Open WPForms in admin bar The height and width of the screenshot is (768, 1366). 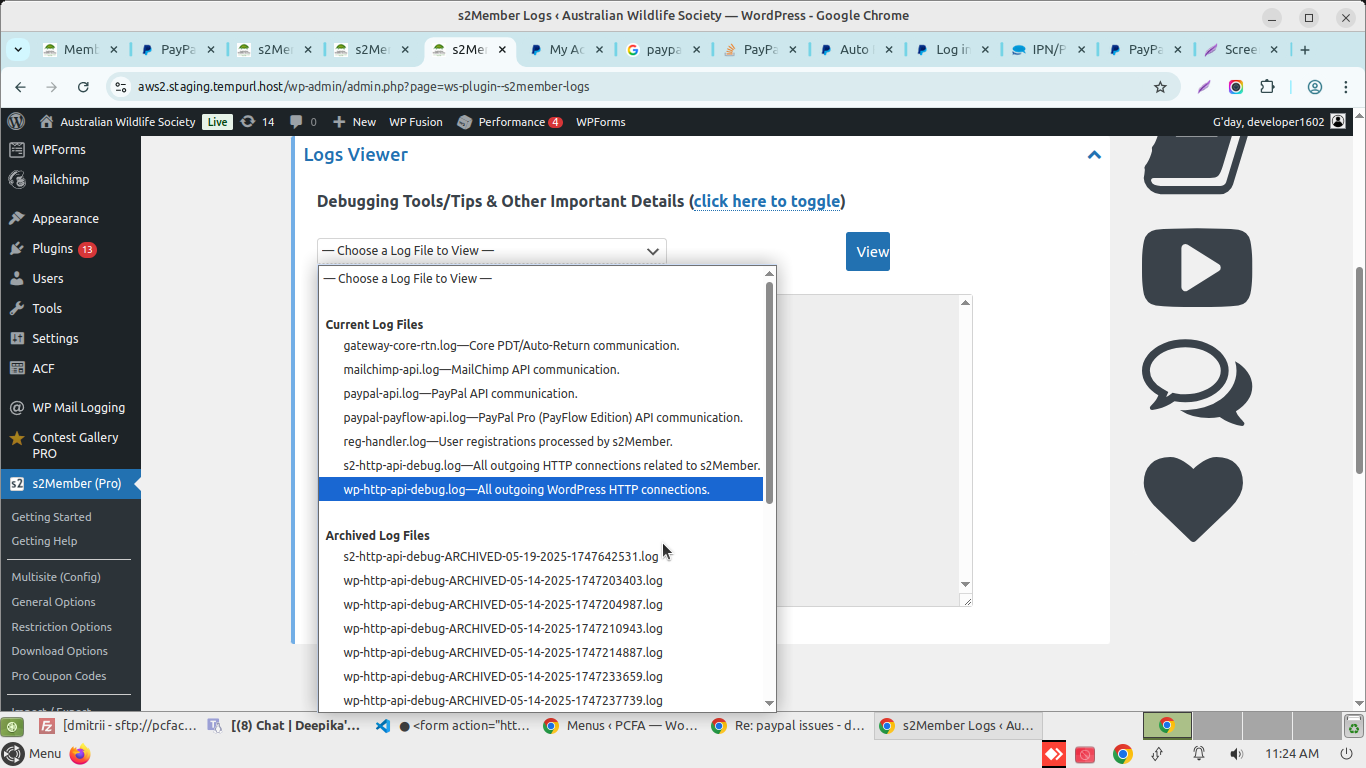tap(601, 122)
